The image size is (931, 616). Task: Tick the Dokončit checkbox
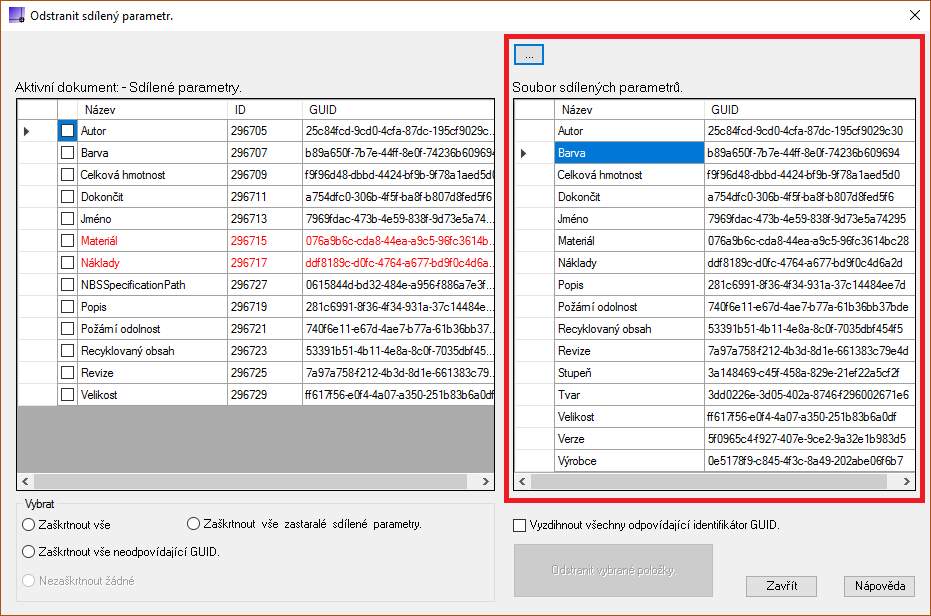(x=68, y=197)
